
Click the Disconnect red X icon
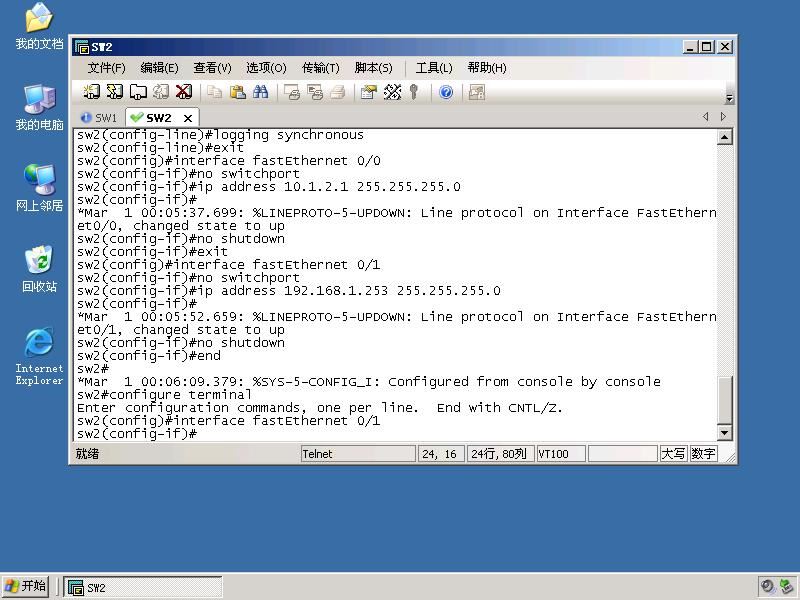tap(184, 92)
